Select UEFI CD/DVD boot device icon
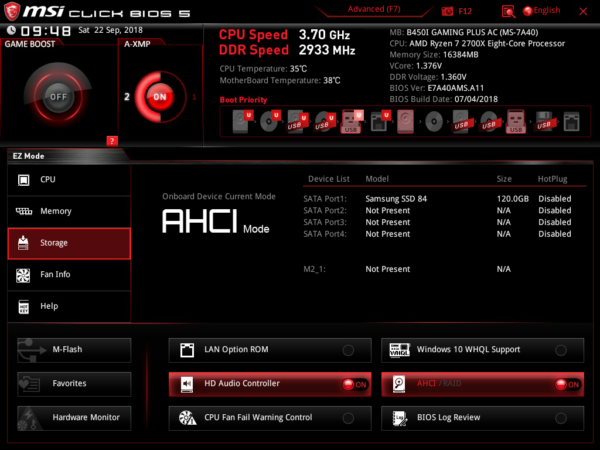This screenshot has width=600, height=450. click(x=269, y=121)
